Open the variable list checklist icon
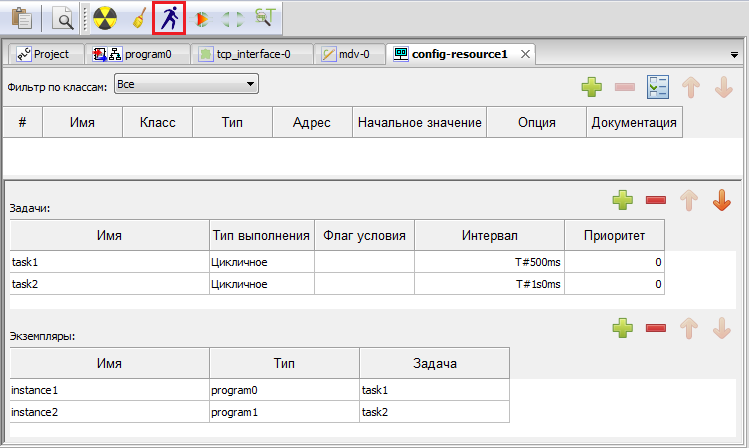This screenshot has width=749, height=448. (x=657, y=88)
